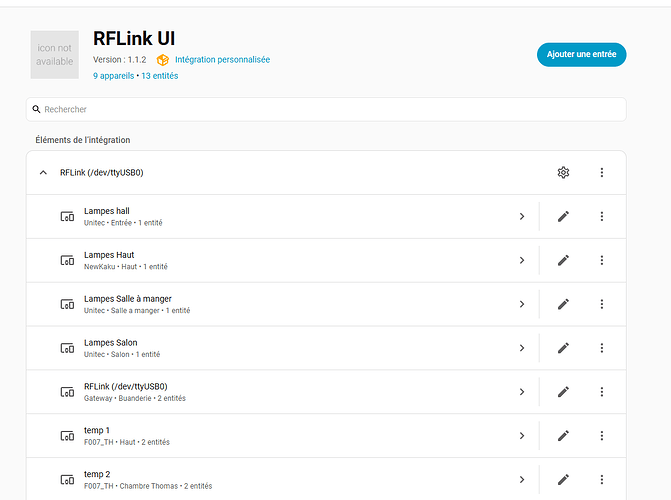Click 'F007_TH • Chambre Thomas • 2 entités' subtitle
The width and height of the screenshot is (671, 500).
tap(148, 486)
